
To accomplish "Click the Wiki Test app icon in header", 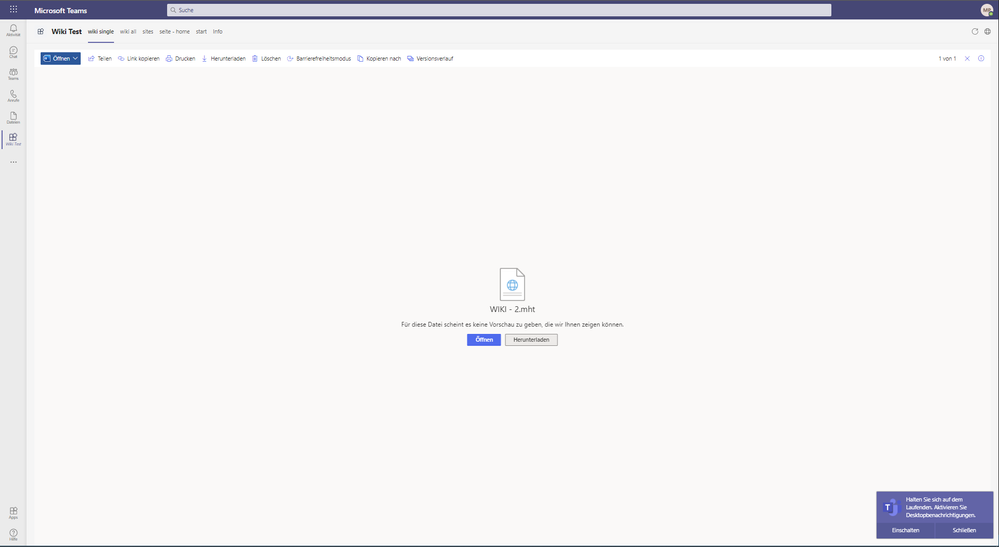I will [x=41, y=31].
